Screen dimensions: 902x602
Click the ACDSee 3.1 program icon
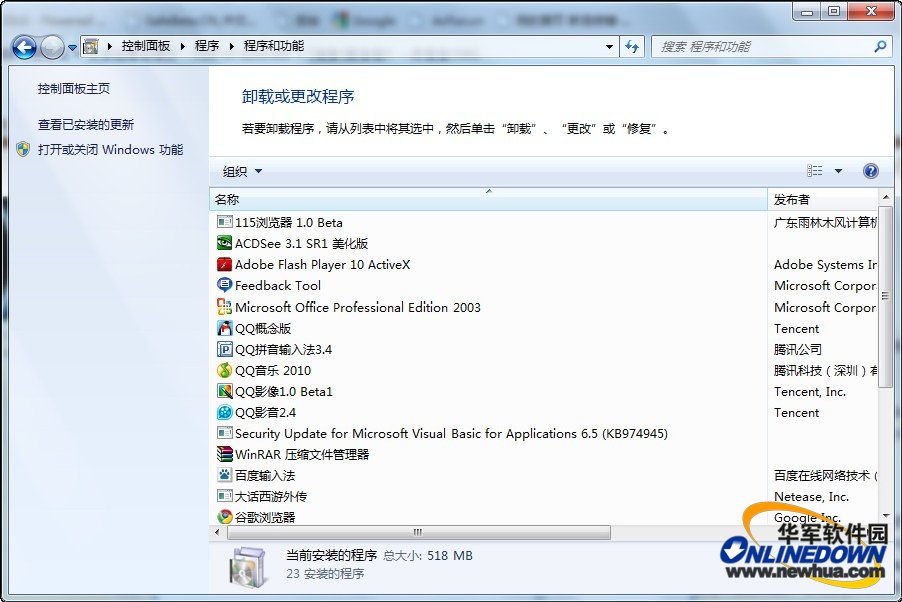[224, 243]
